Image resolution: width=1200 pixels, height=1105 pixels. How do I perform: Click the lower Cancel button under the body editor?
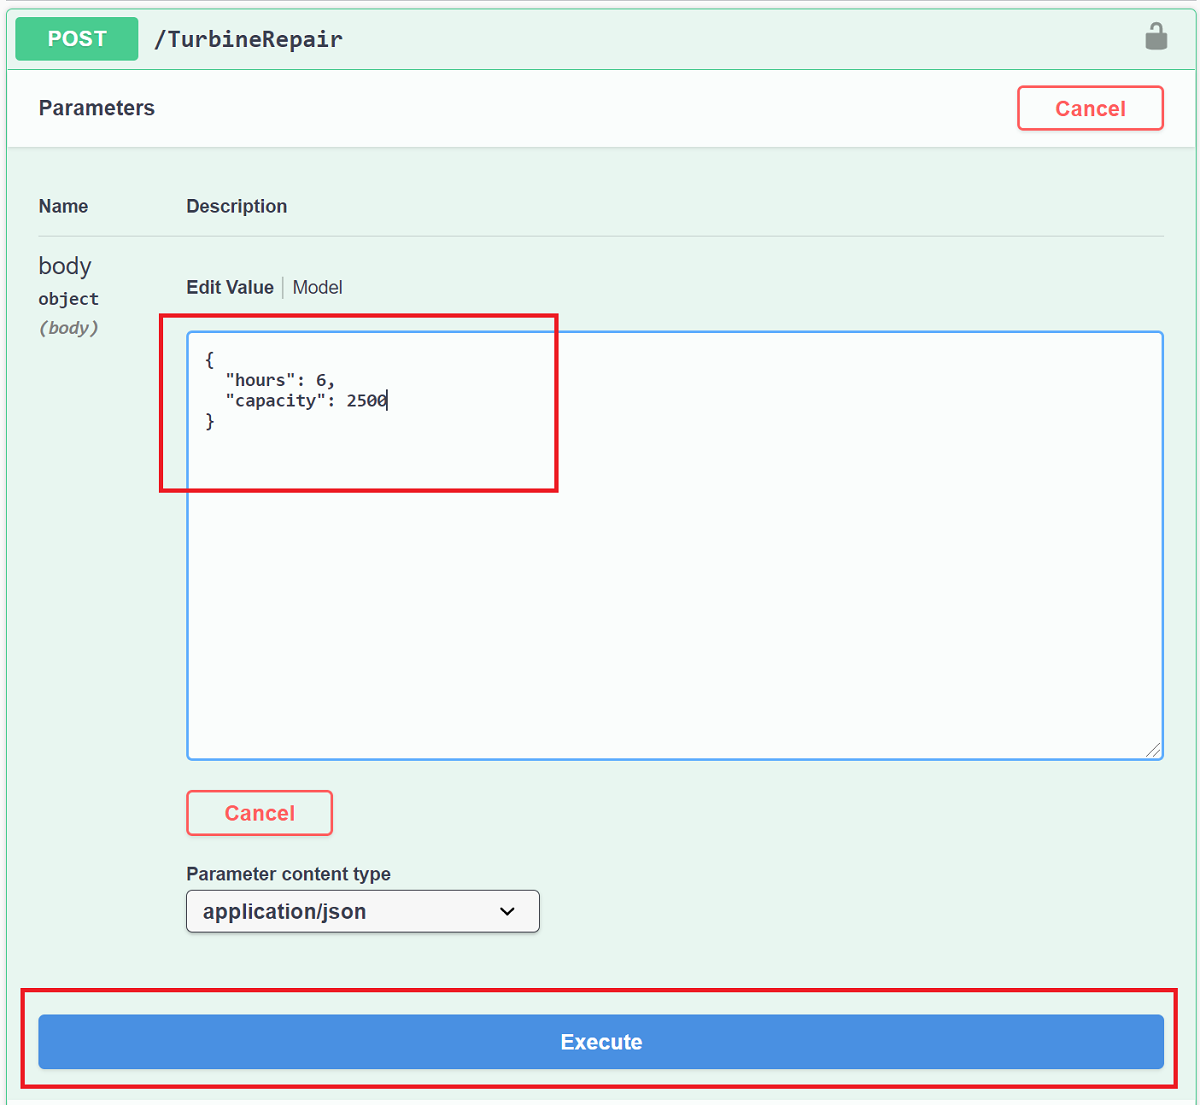[259, 812]
